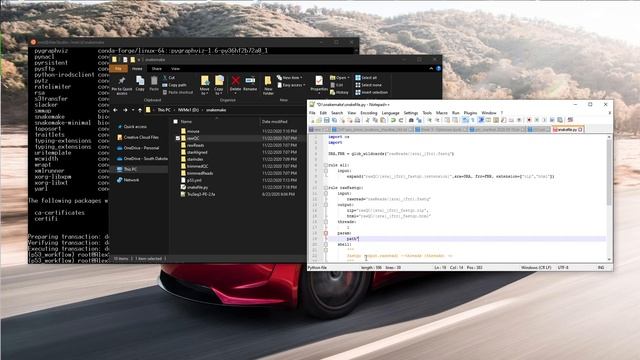Screen dimensions: 640x360
Task: Select the rawReads folder row
Action: tap(238, 145)
